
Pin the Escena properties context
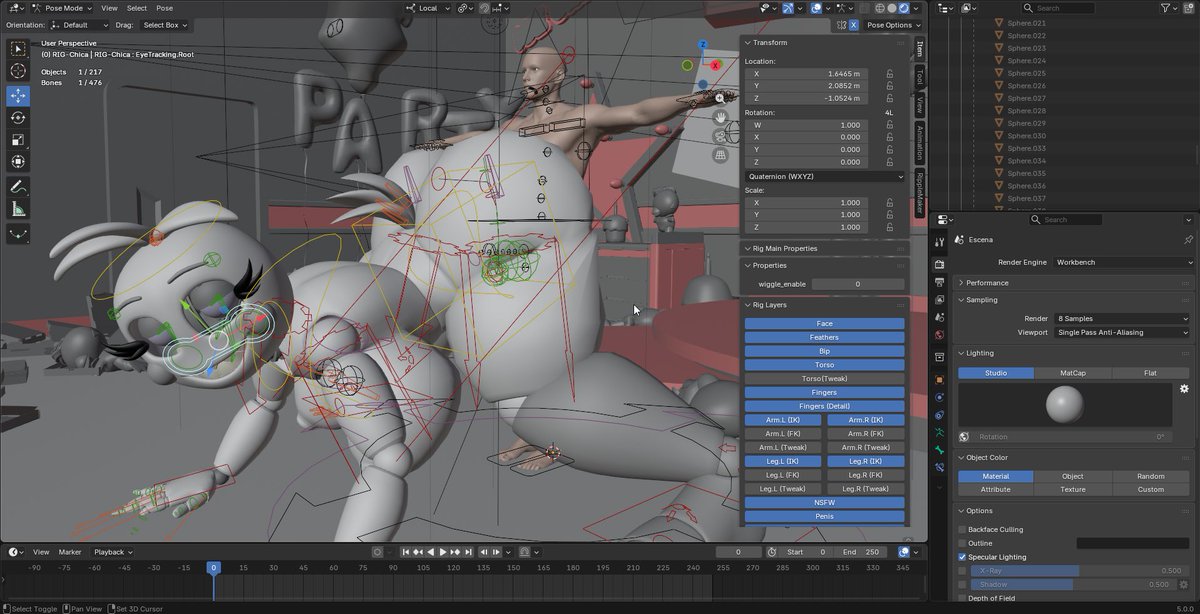tap(1188, 240)
